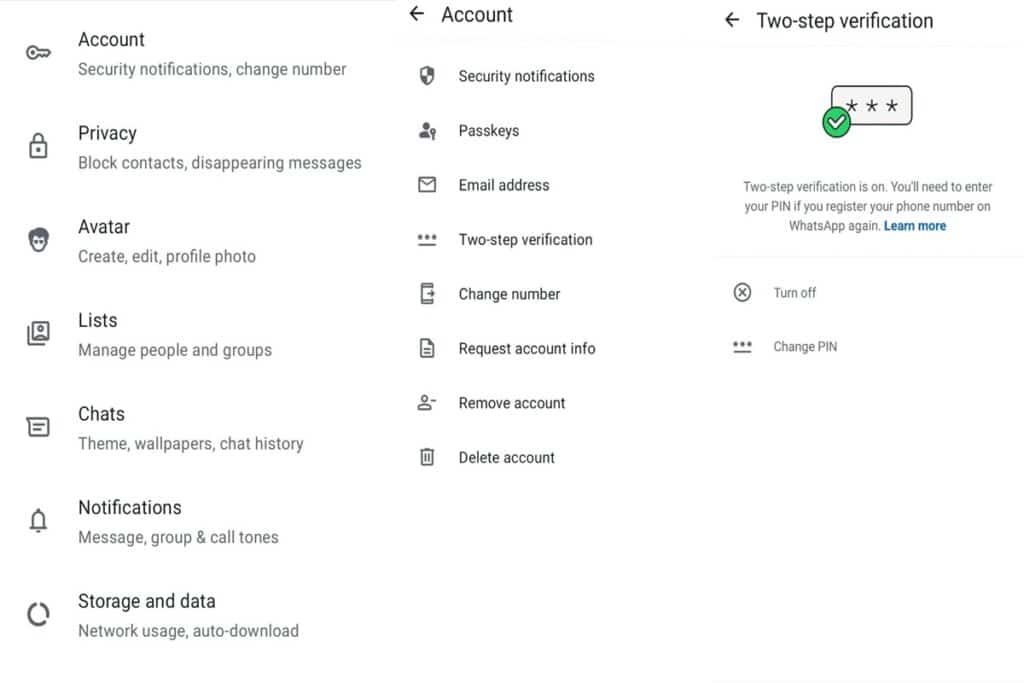Click the Passkeys person-key icon

click(427, 131)
